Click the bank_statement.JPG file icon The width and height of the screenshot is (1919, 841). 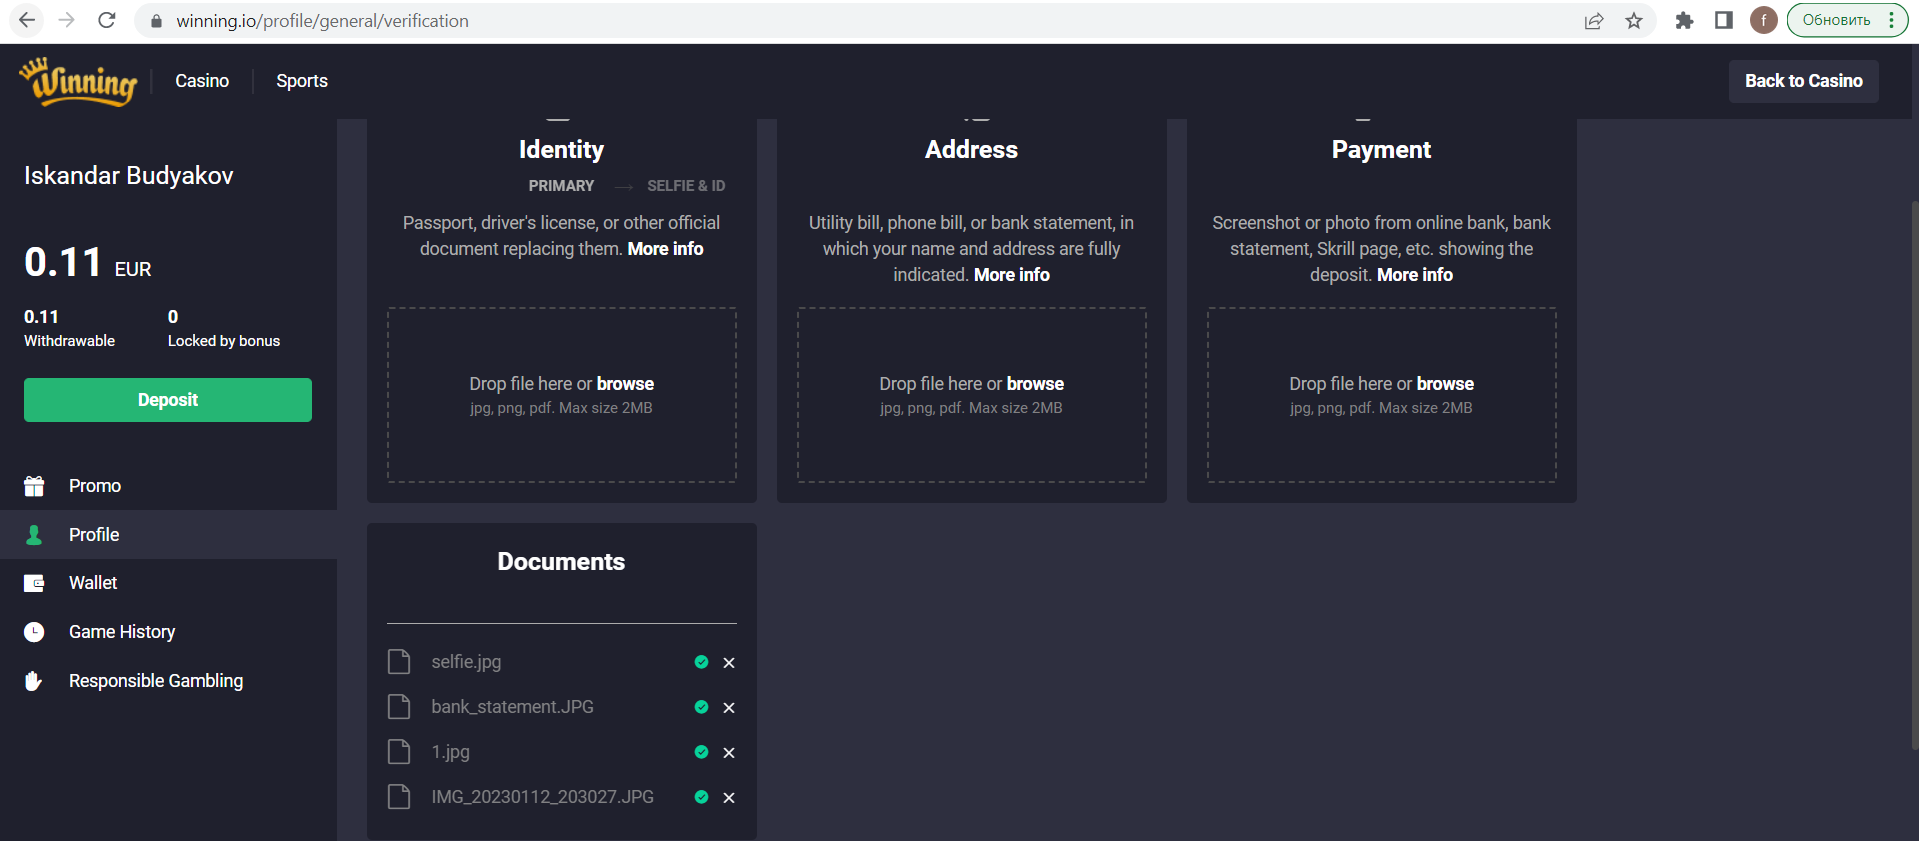coord(399,707)
